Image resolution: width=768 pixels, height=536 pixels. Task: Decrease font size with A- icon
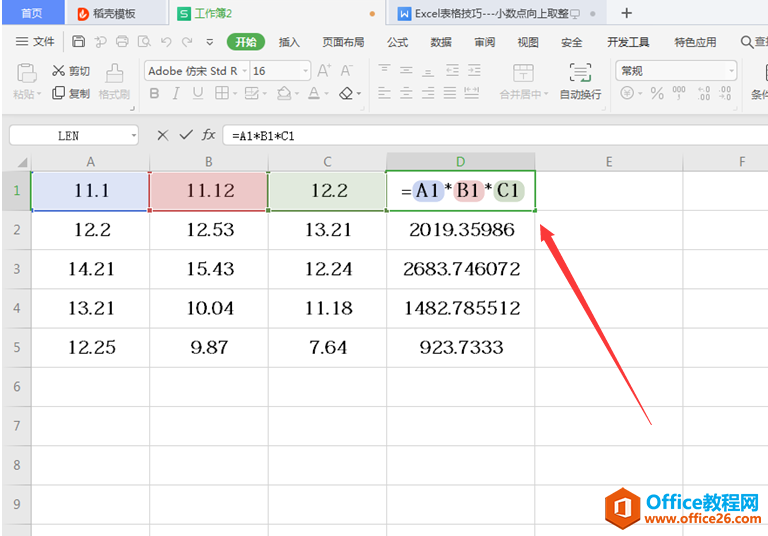coord(346,71)
